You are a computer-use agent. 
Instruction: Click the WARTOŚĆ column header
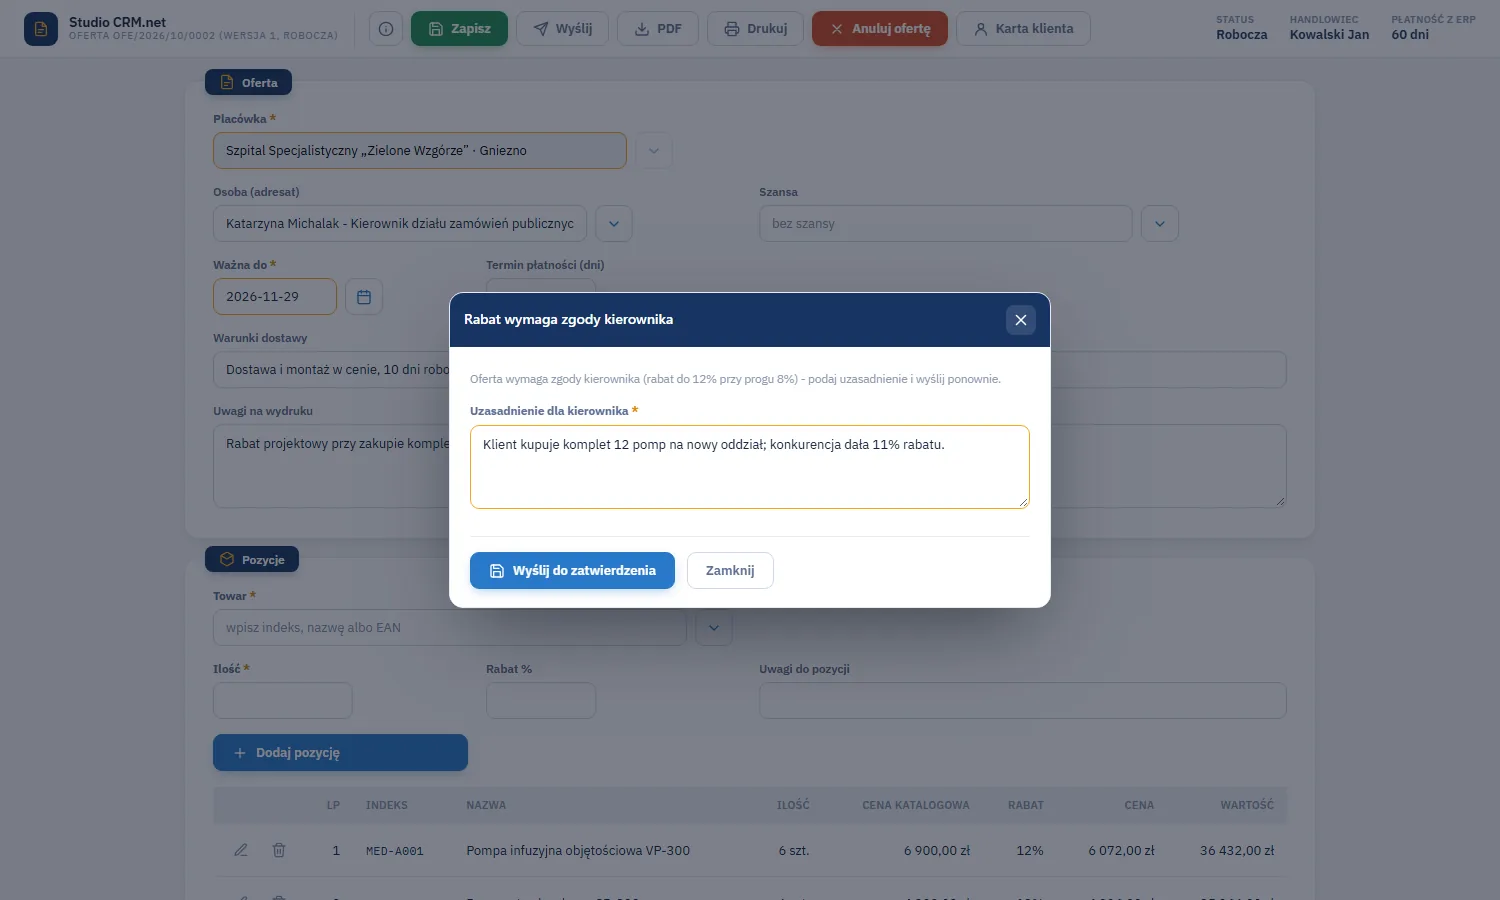click(1247, 805)
